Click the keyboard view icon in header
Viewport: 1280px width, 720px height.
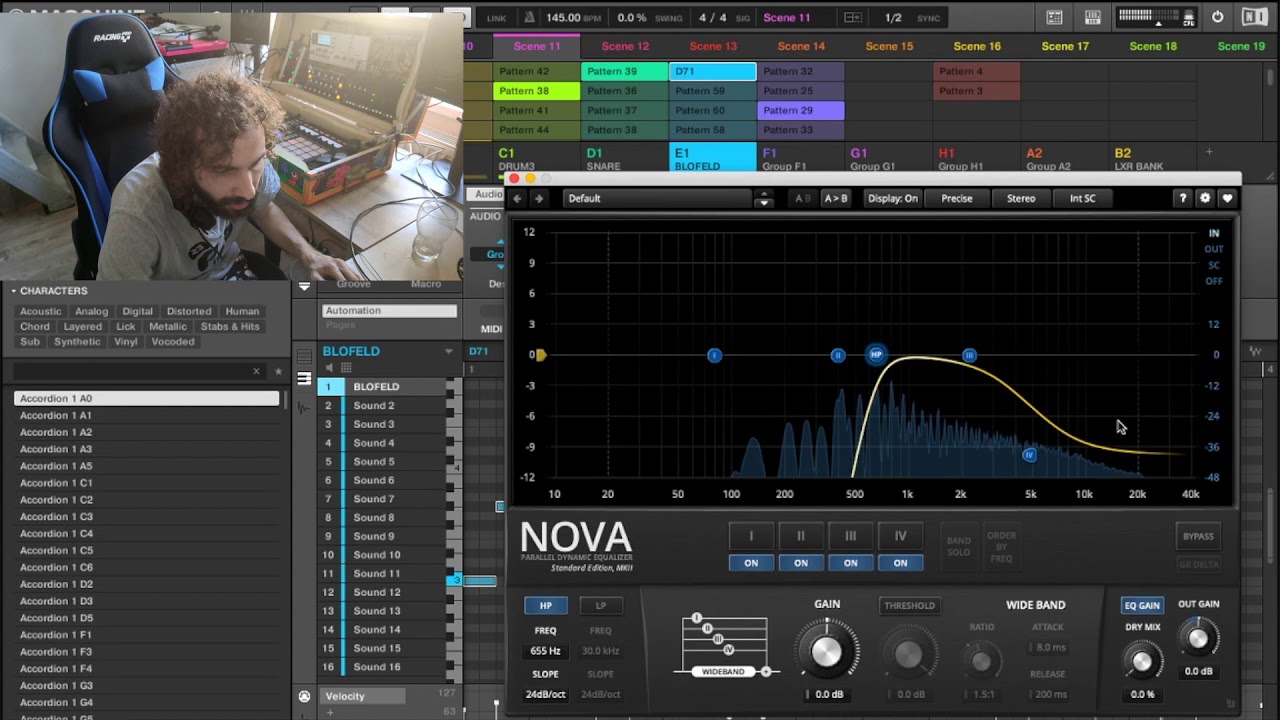tap(1093, 17)
